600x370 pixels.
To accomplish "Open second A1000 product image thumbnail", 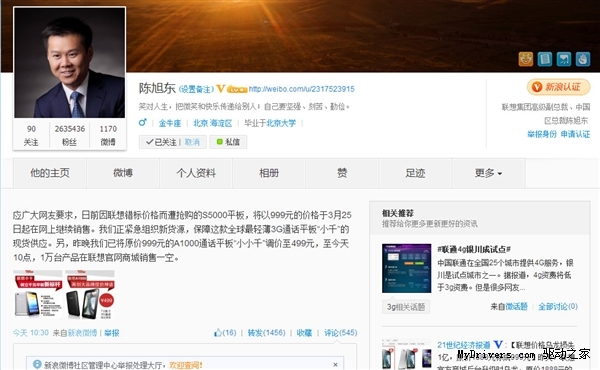I will [90, 294].
